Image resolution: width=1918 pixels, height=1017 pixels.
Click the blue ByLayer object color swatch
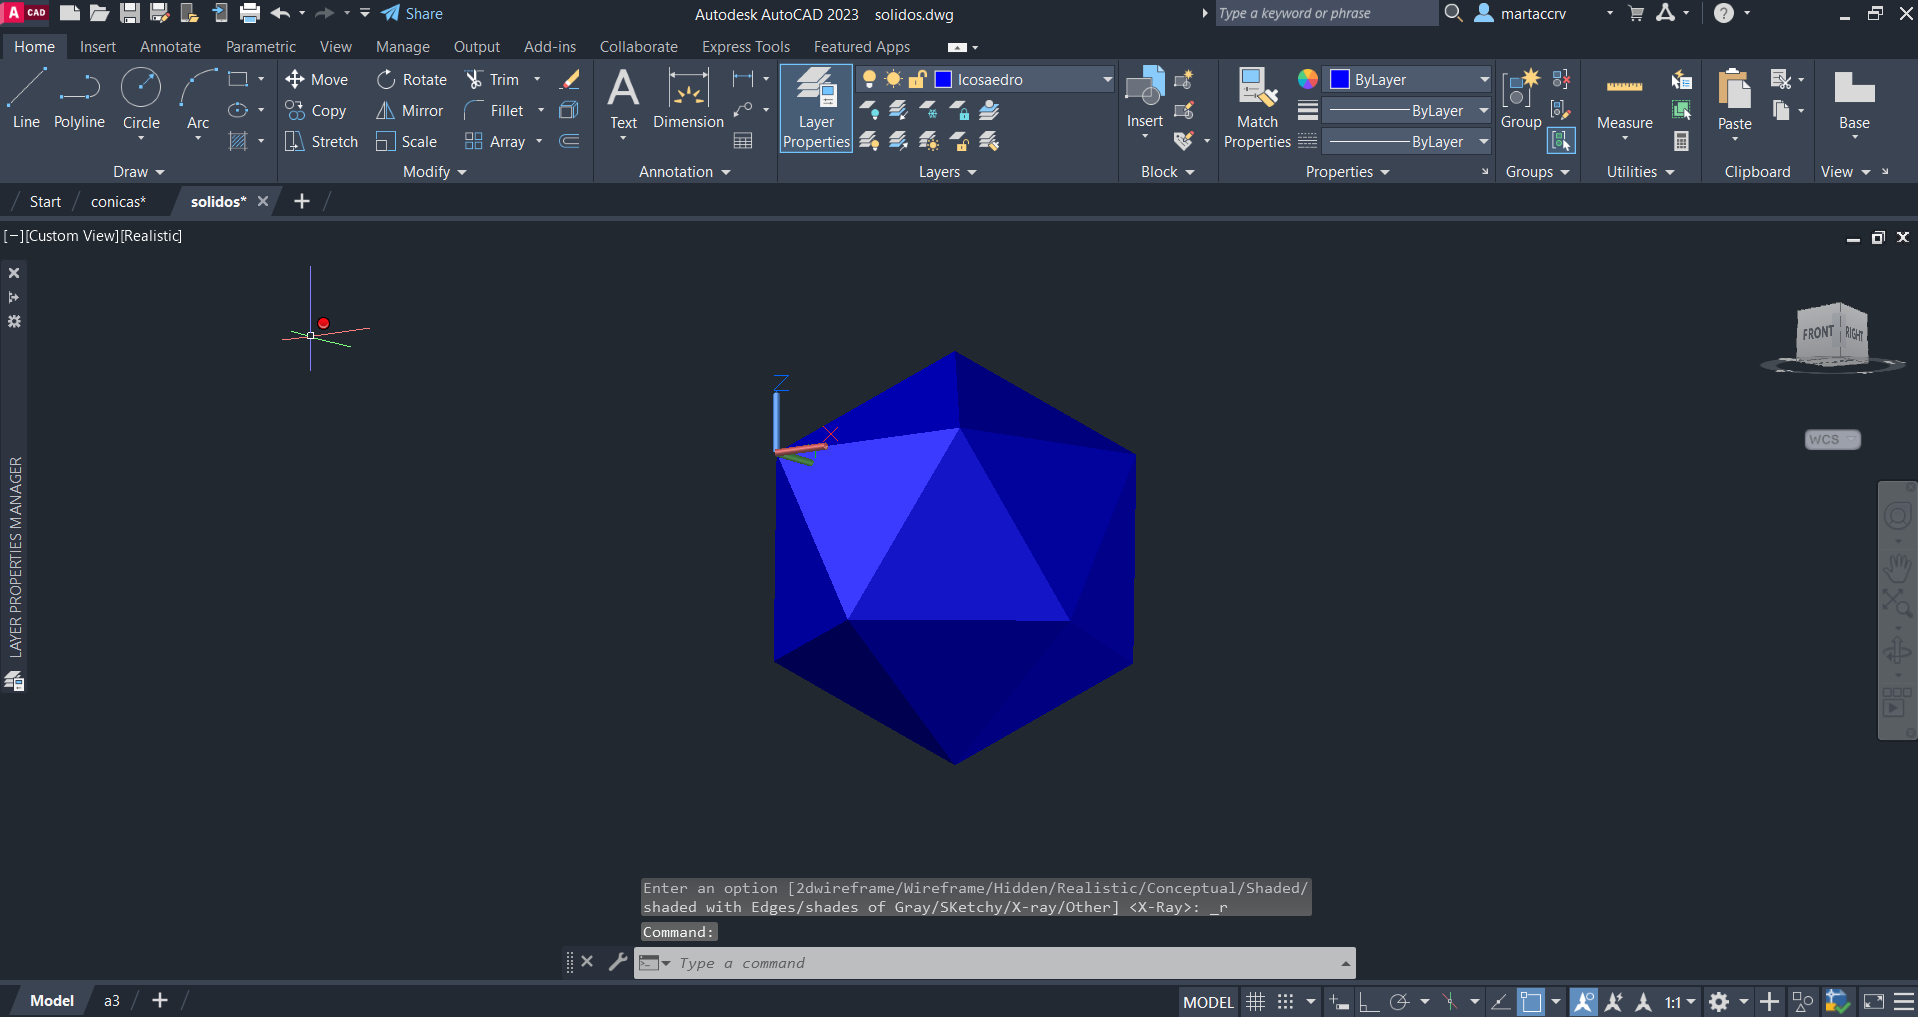[x=1340, y=80]
